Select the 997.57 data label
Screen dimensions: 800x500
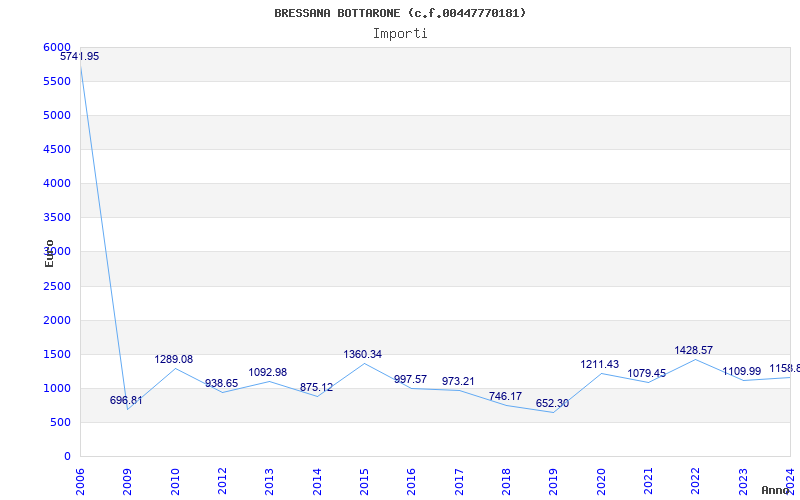pyautogui.click(x=410, y=380)
